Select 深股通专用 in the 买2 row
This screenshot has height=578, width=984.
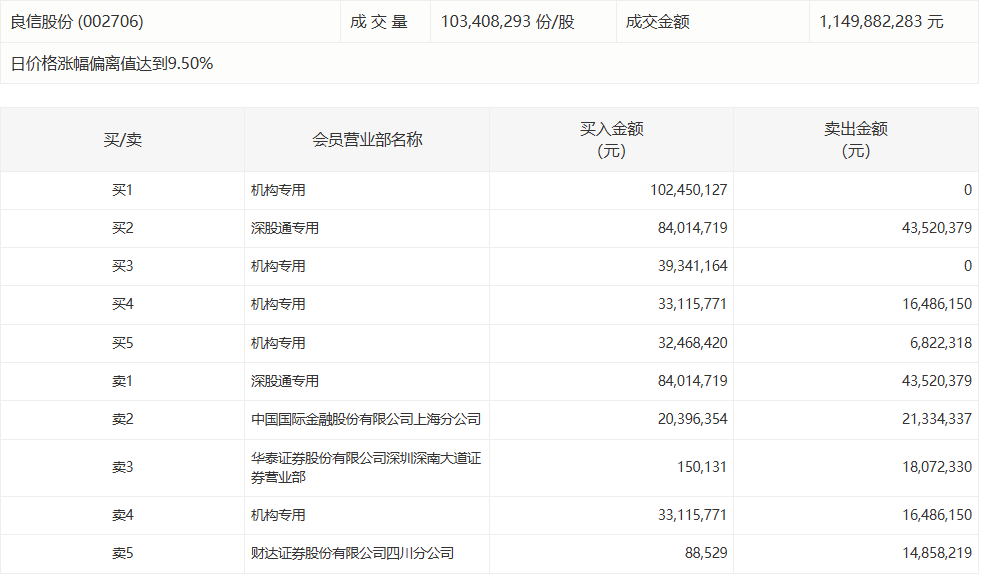click(x=285, y=228)
